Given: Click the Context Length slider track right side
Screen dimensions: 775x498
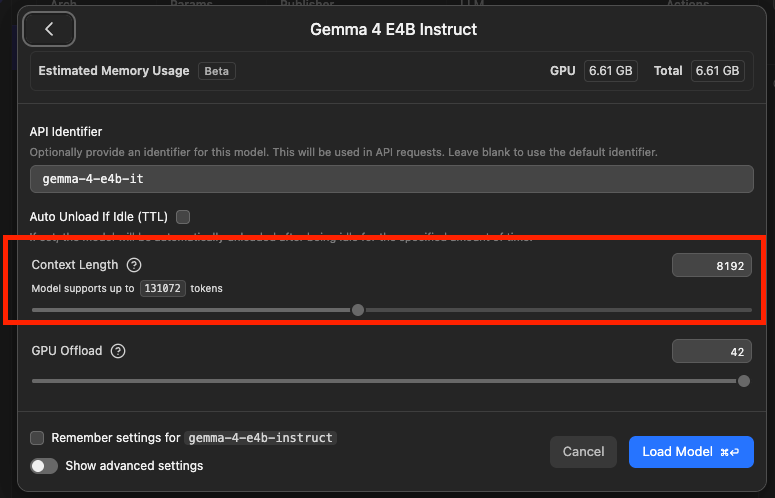Looking at the screenshot, I should (559, 310).
